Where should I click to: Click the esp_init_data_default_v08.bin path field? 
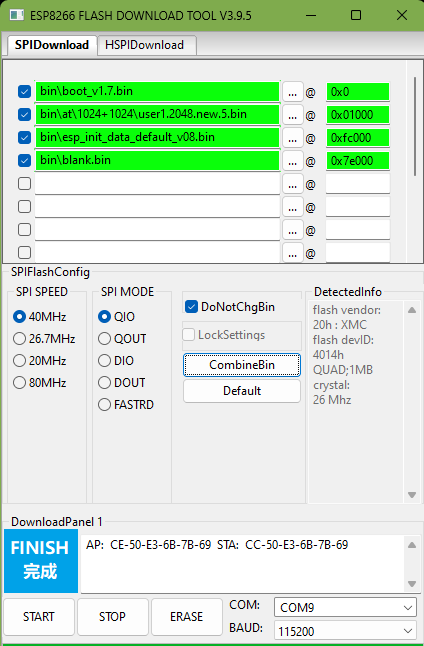[x=157, y=138]
